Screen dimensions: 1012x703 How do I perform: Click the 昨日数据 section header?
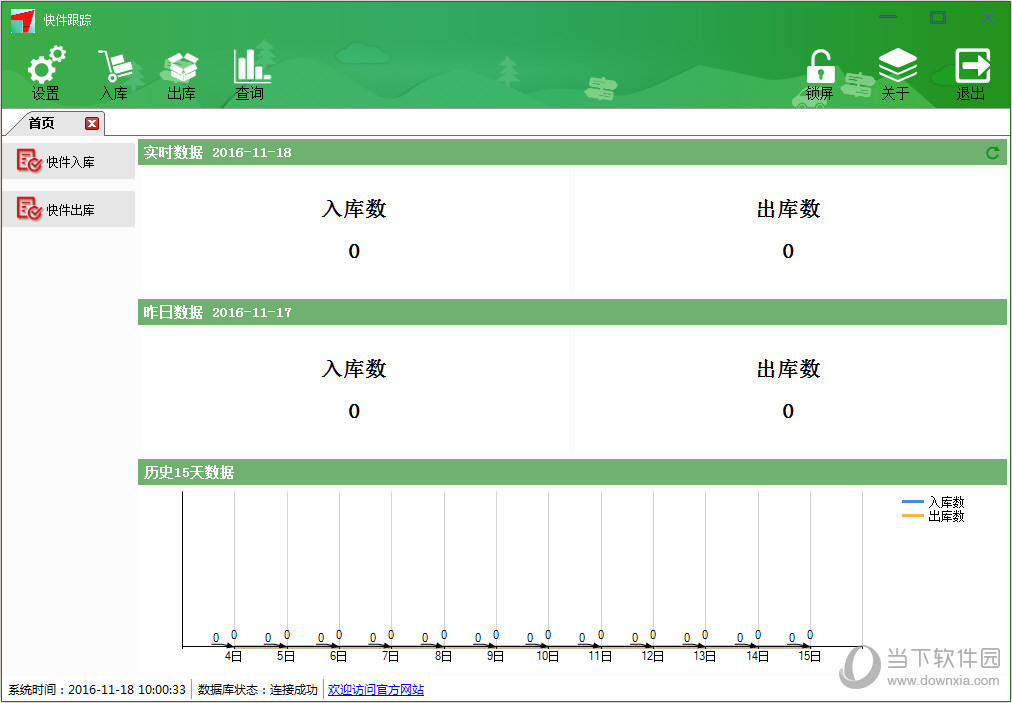pyautogui.click(x=173, y=313)
